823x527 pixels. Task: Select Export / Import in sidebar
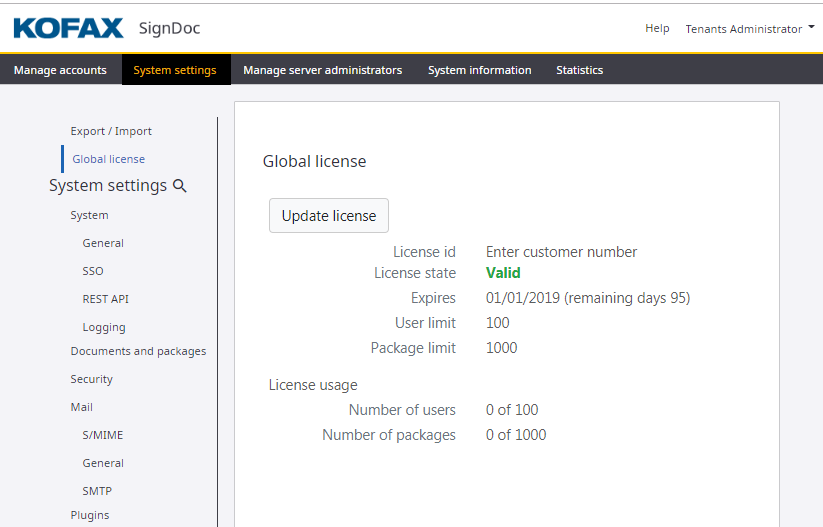click(111, 131)
